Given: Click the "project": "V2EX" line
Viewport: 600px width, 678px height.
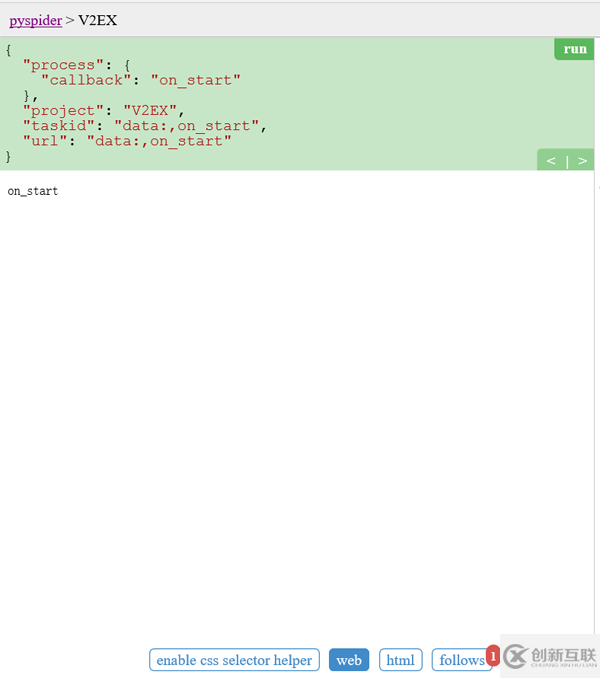Looking at the screenshot, I should 104,111.
